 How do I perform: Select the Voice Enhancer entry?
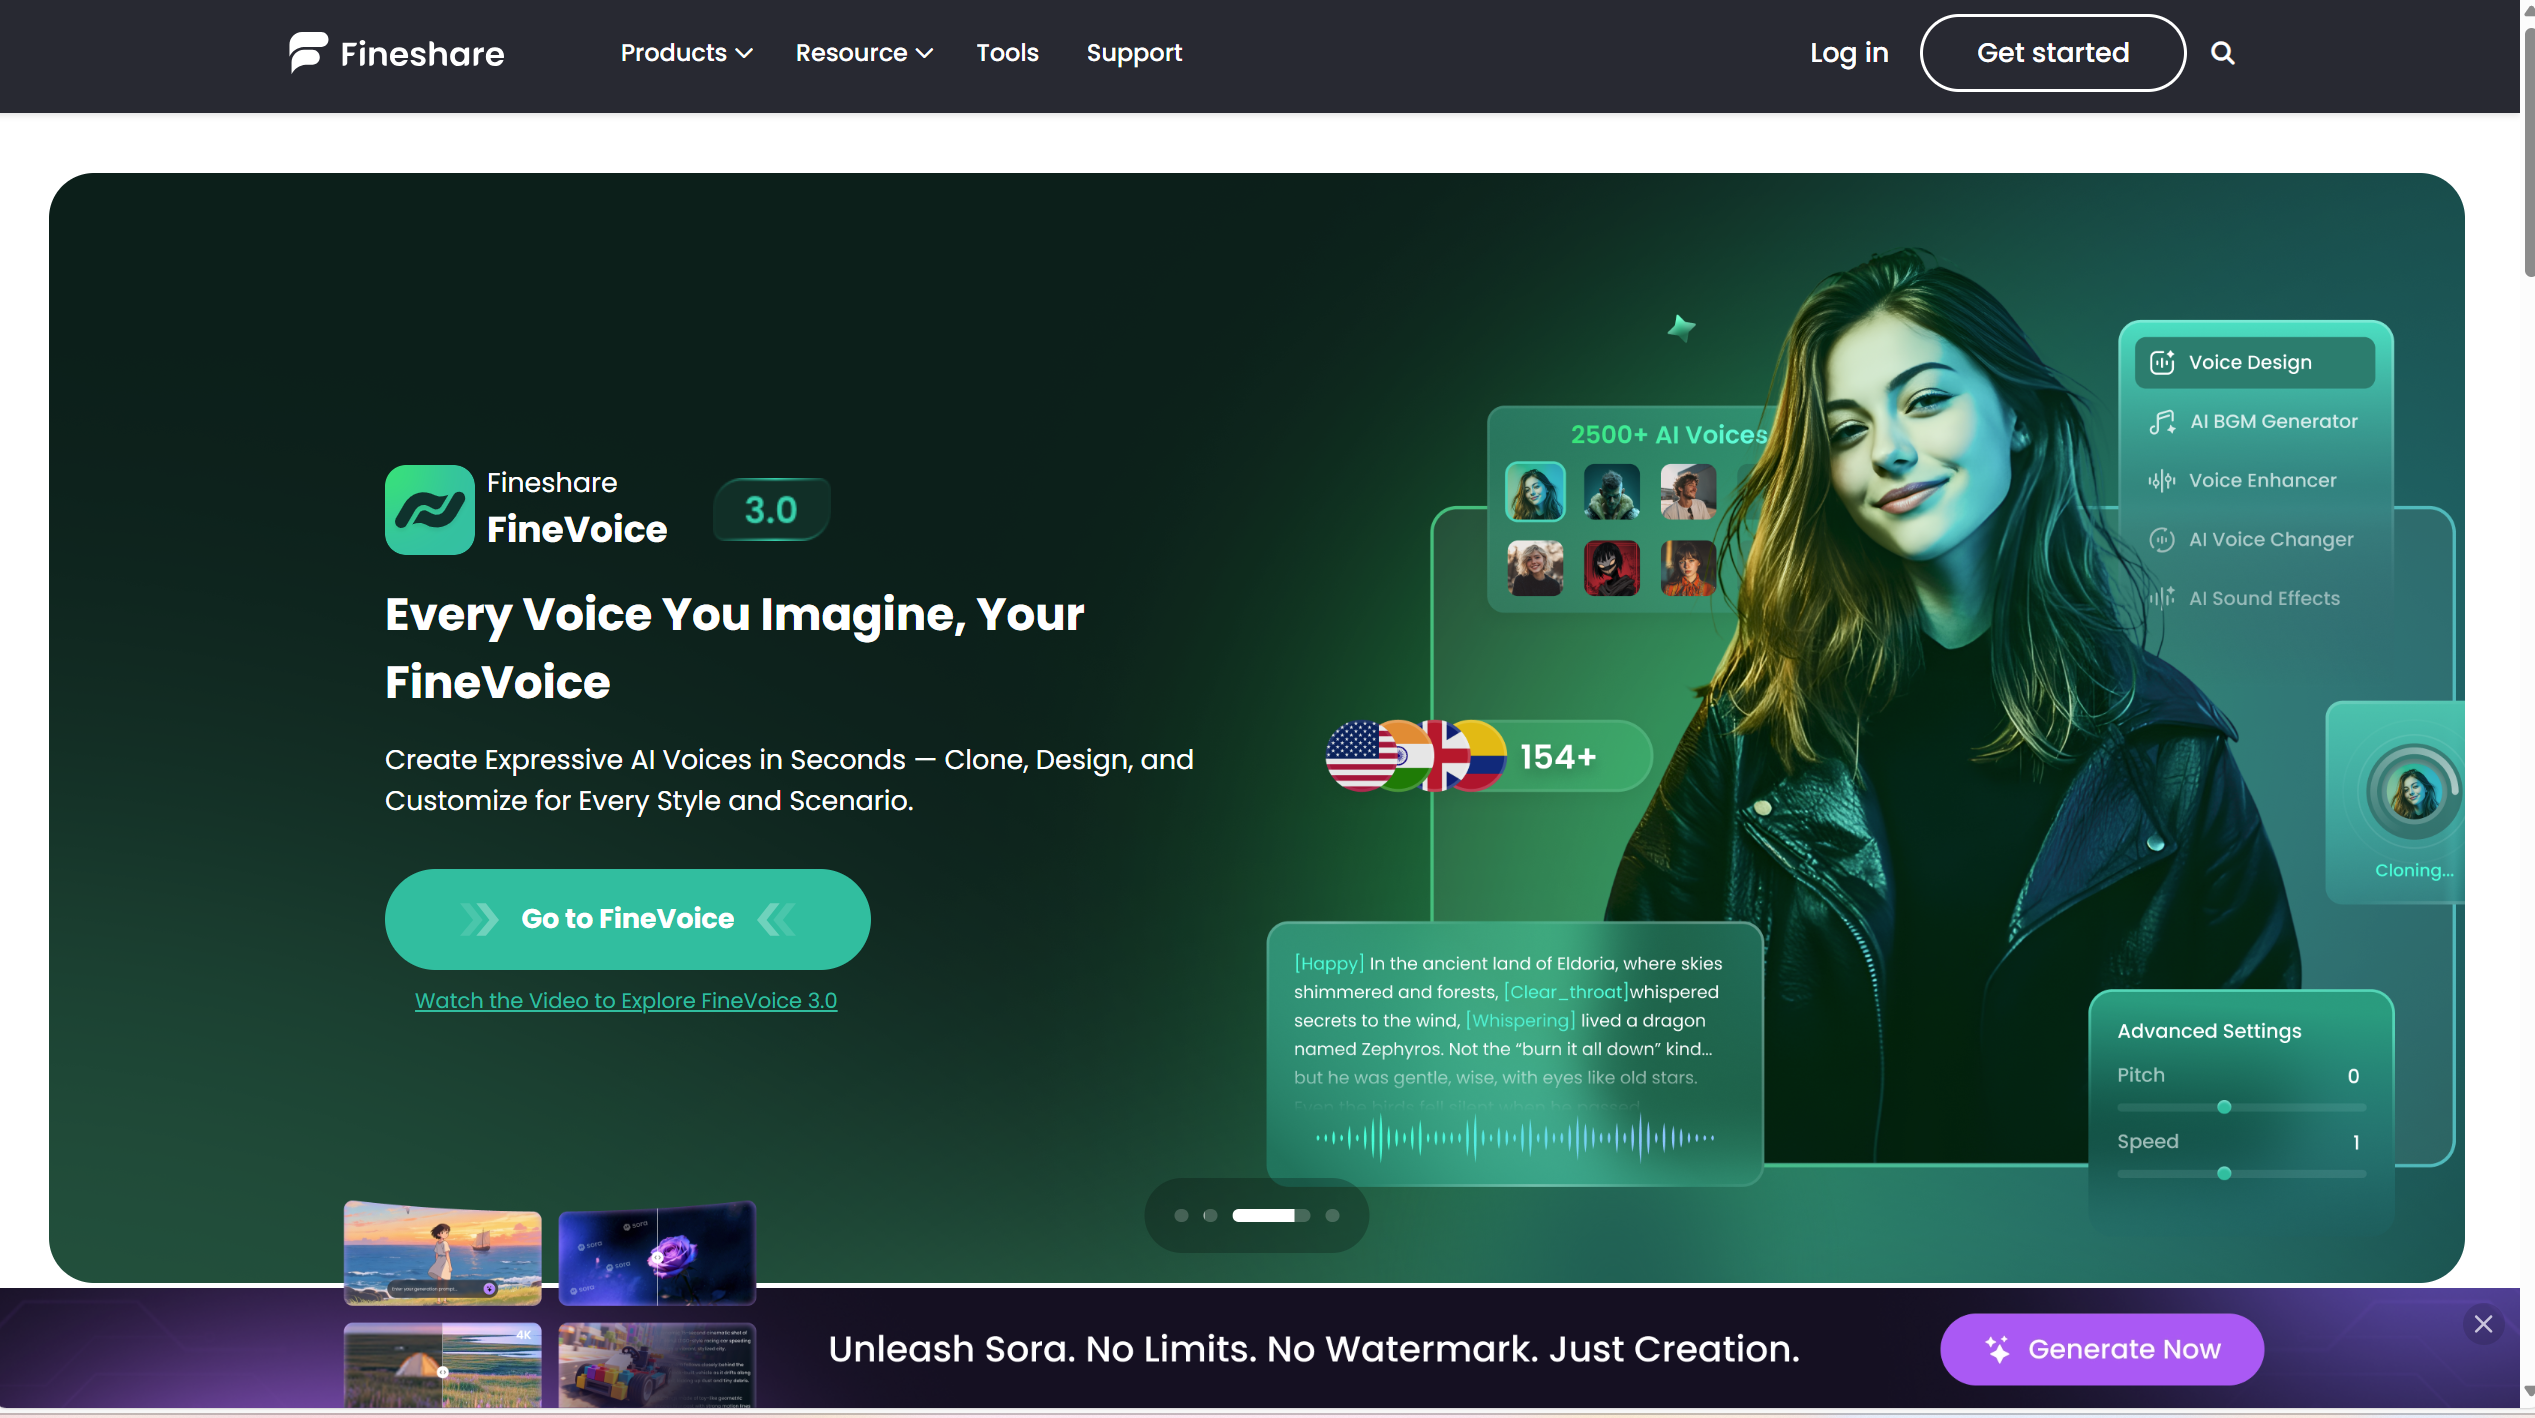2255,481
